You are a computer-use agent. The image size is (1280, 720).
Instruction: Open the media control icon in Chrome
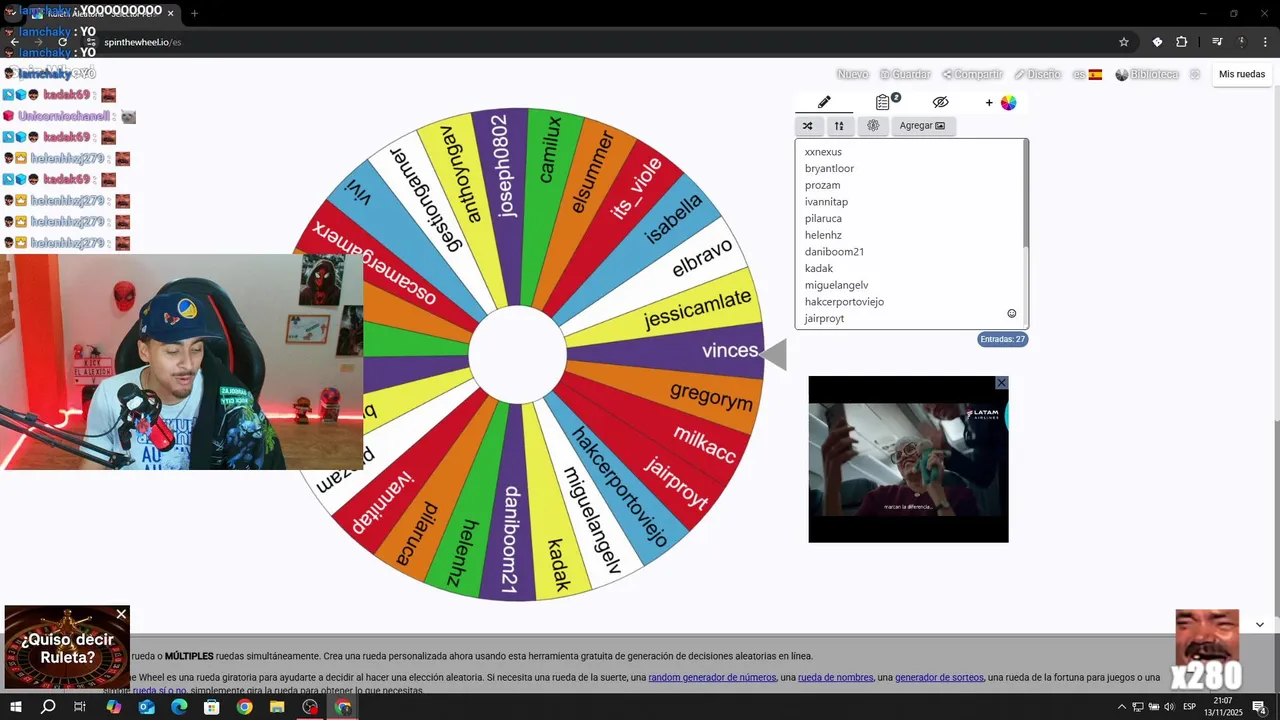pos(1217,42)
